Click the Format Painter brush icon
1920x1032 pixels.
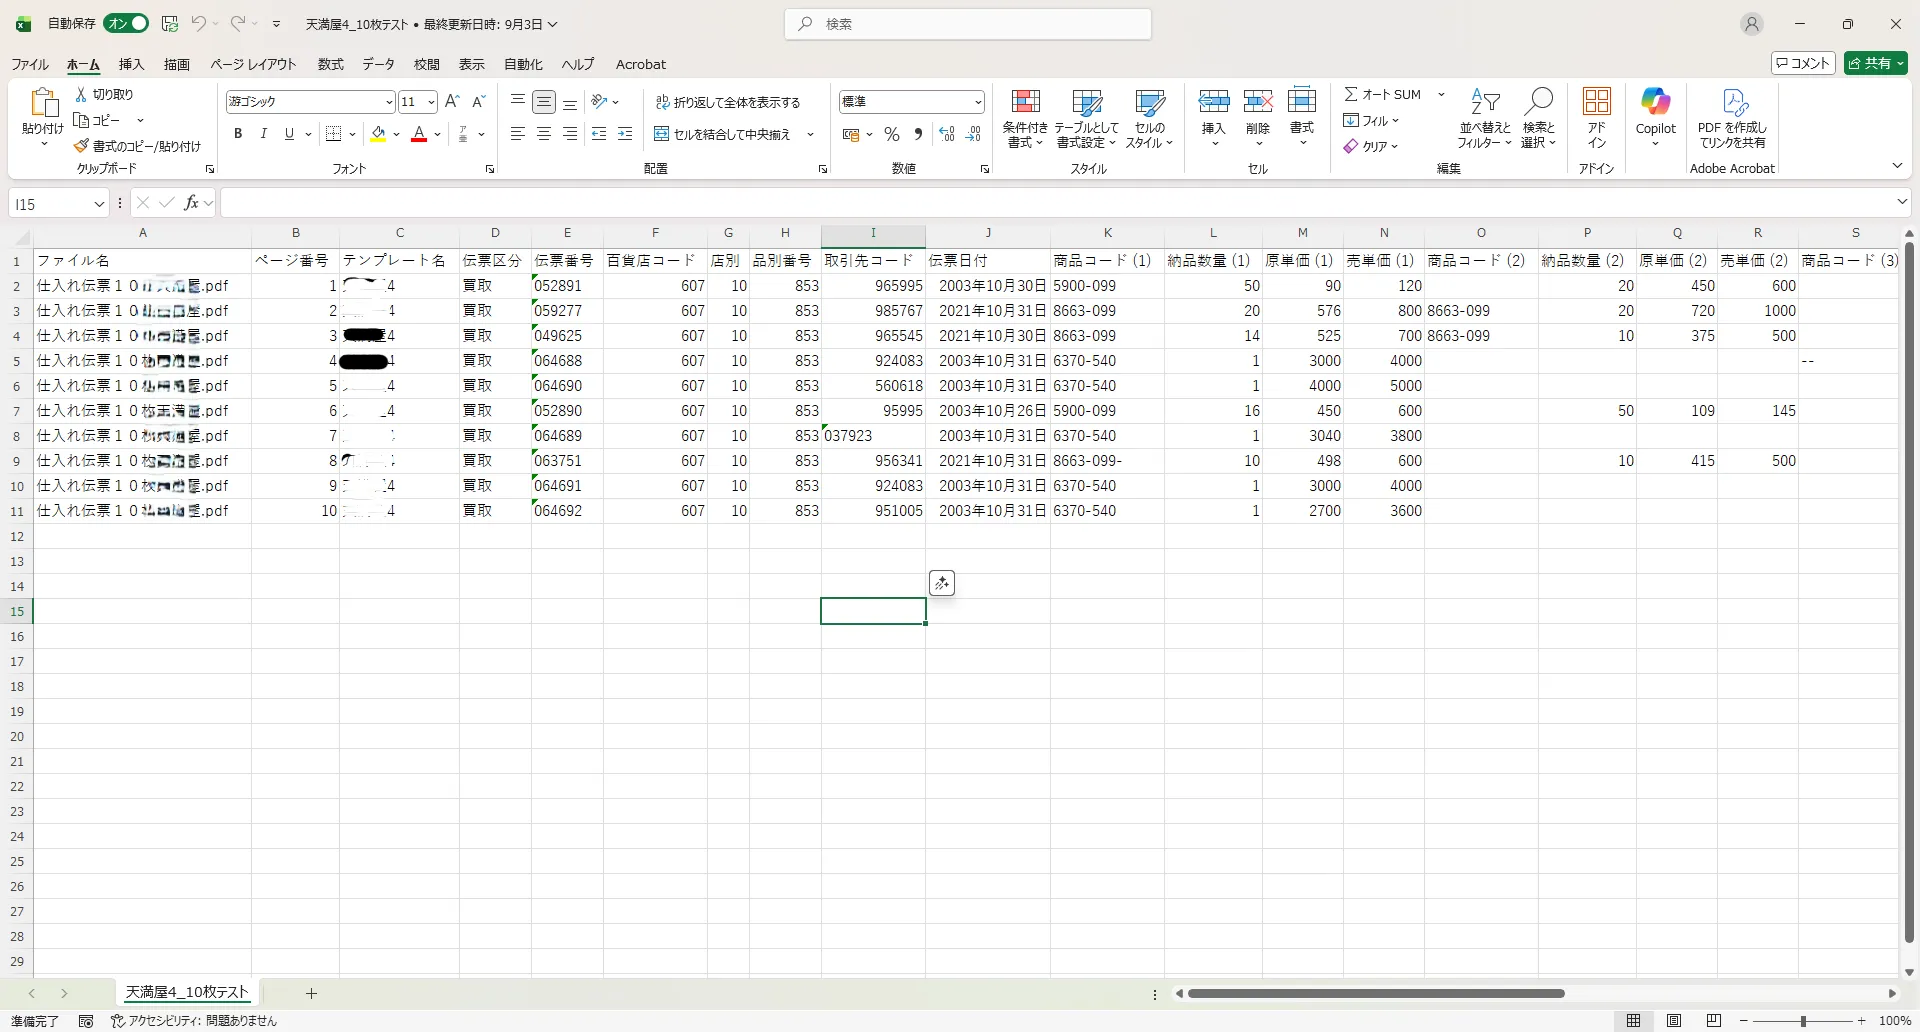tap(82, 146)
